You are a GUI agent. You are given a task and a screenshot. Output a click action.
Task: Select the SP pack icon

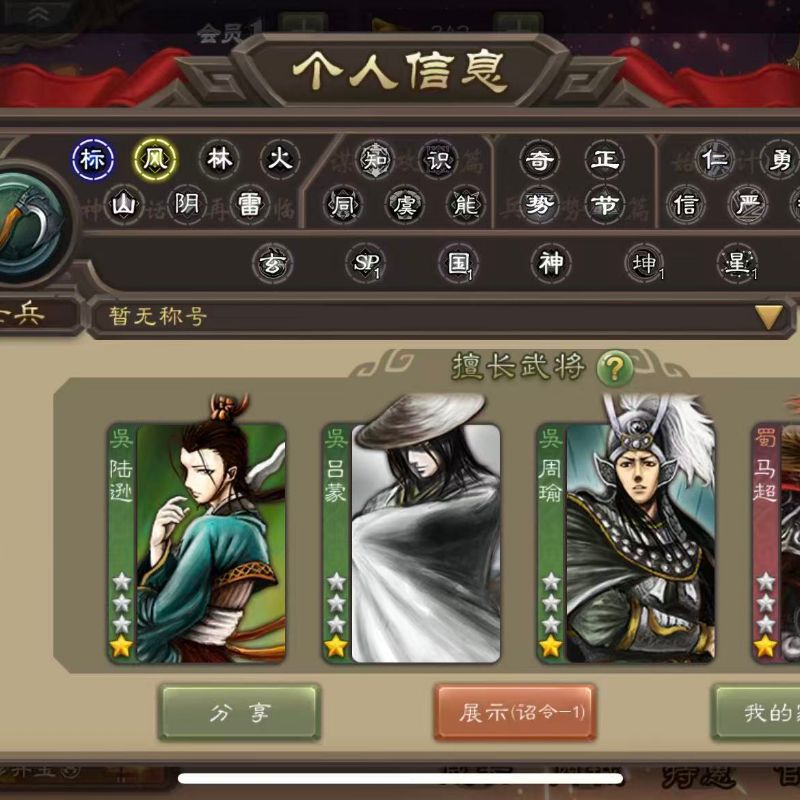coord(365,263)
